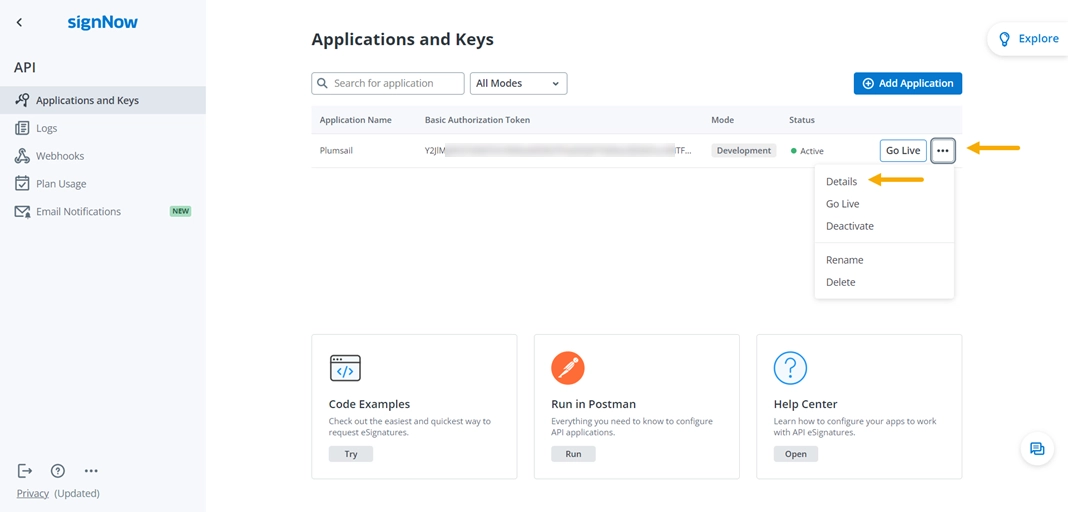Click Run in the Postman card

tap(574, 454)
